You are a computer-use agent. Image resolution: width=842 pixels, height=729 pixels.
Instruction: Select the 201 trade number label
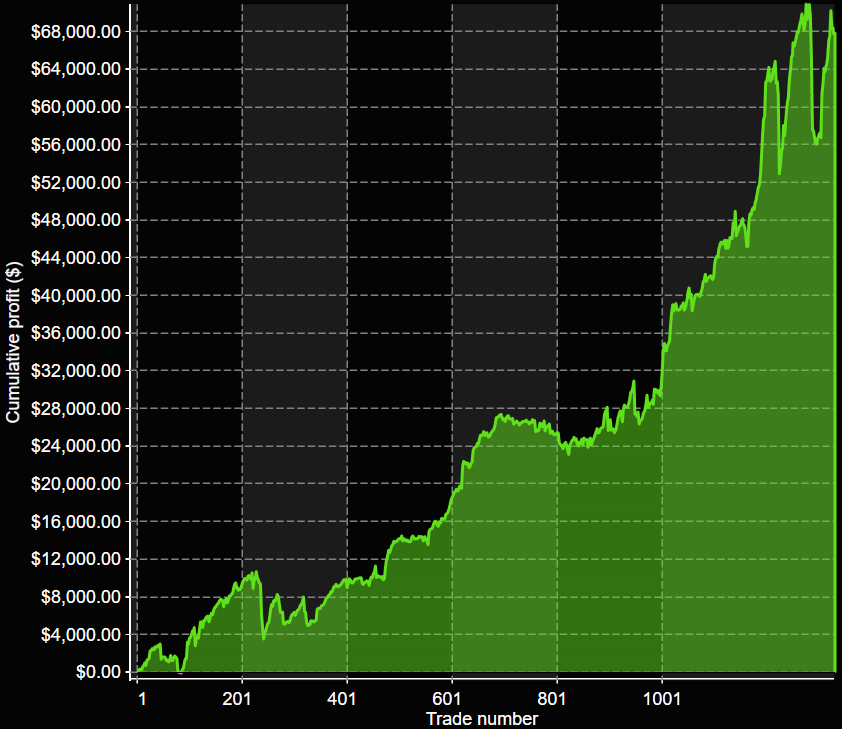click(x=235, y=697)
